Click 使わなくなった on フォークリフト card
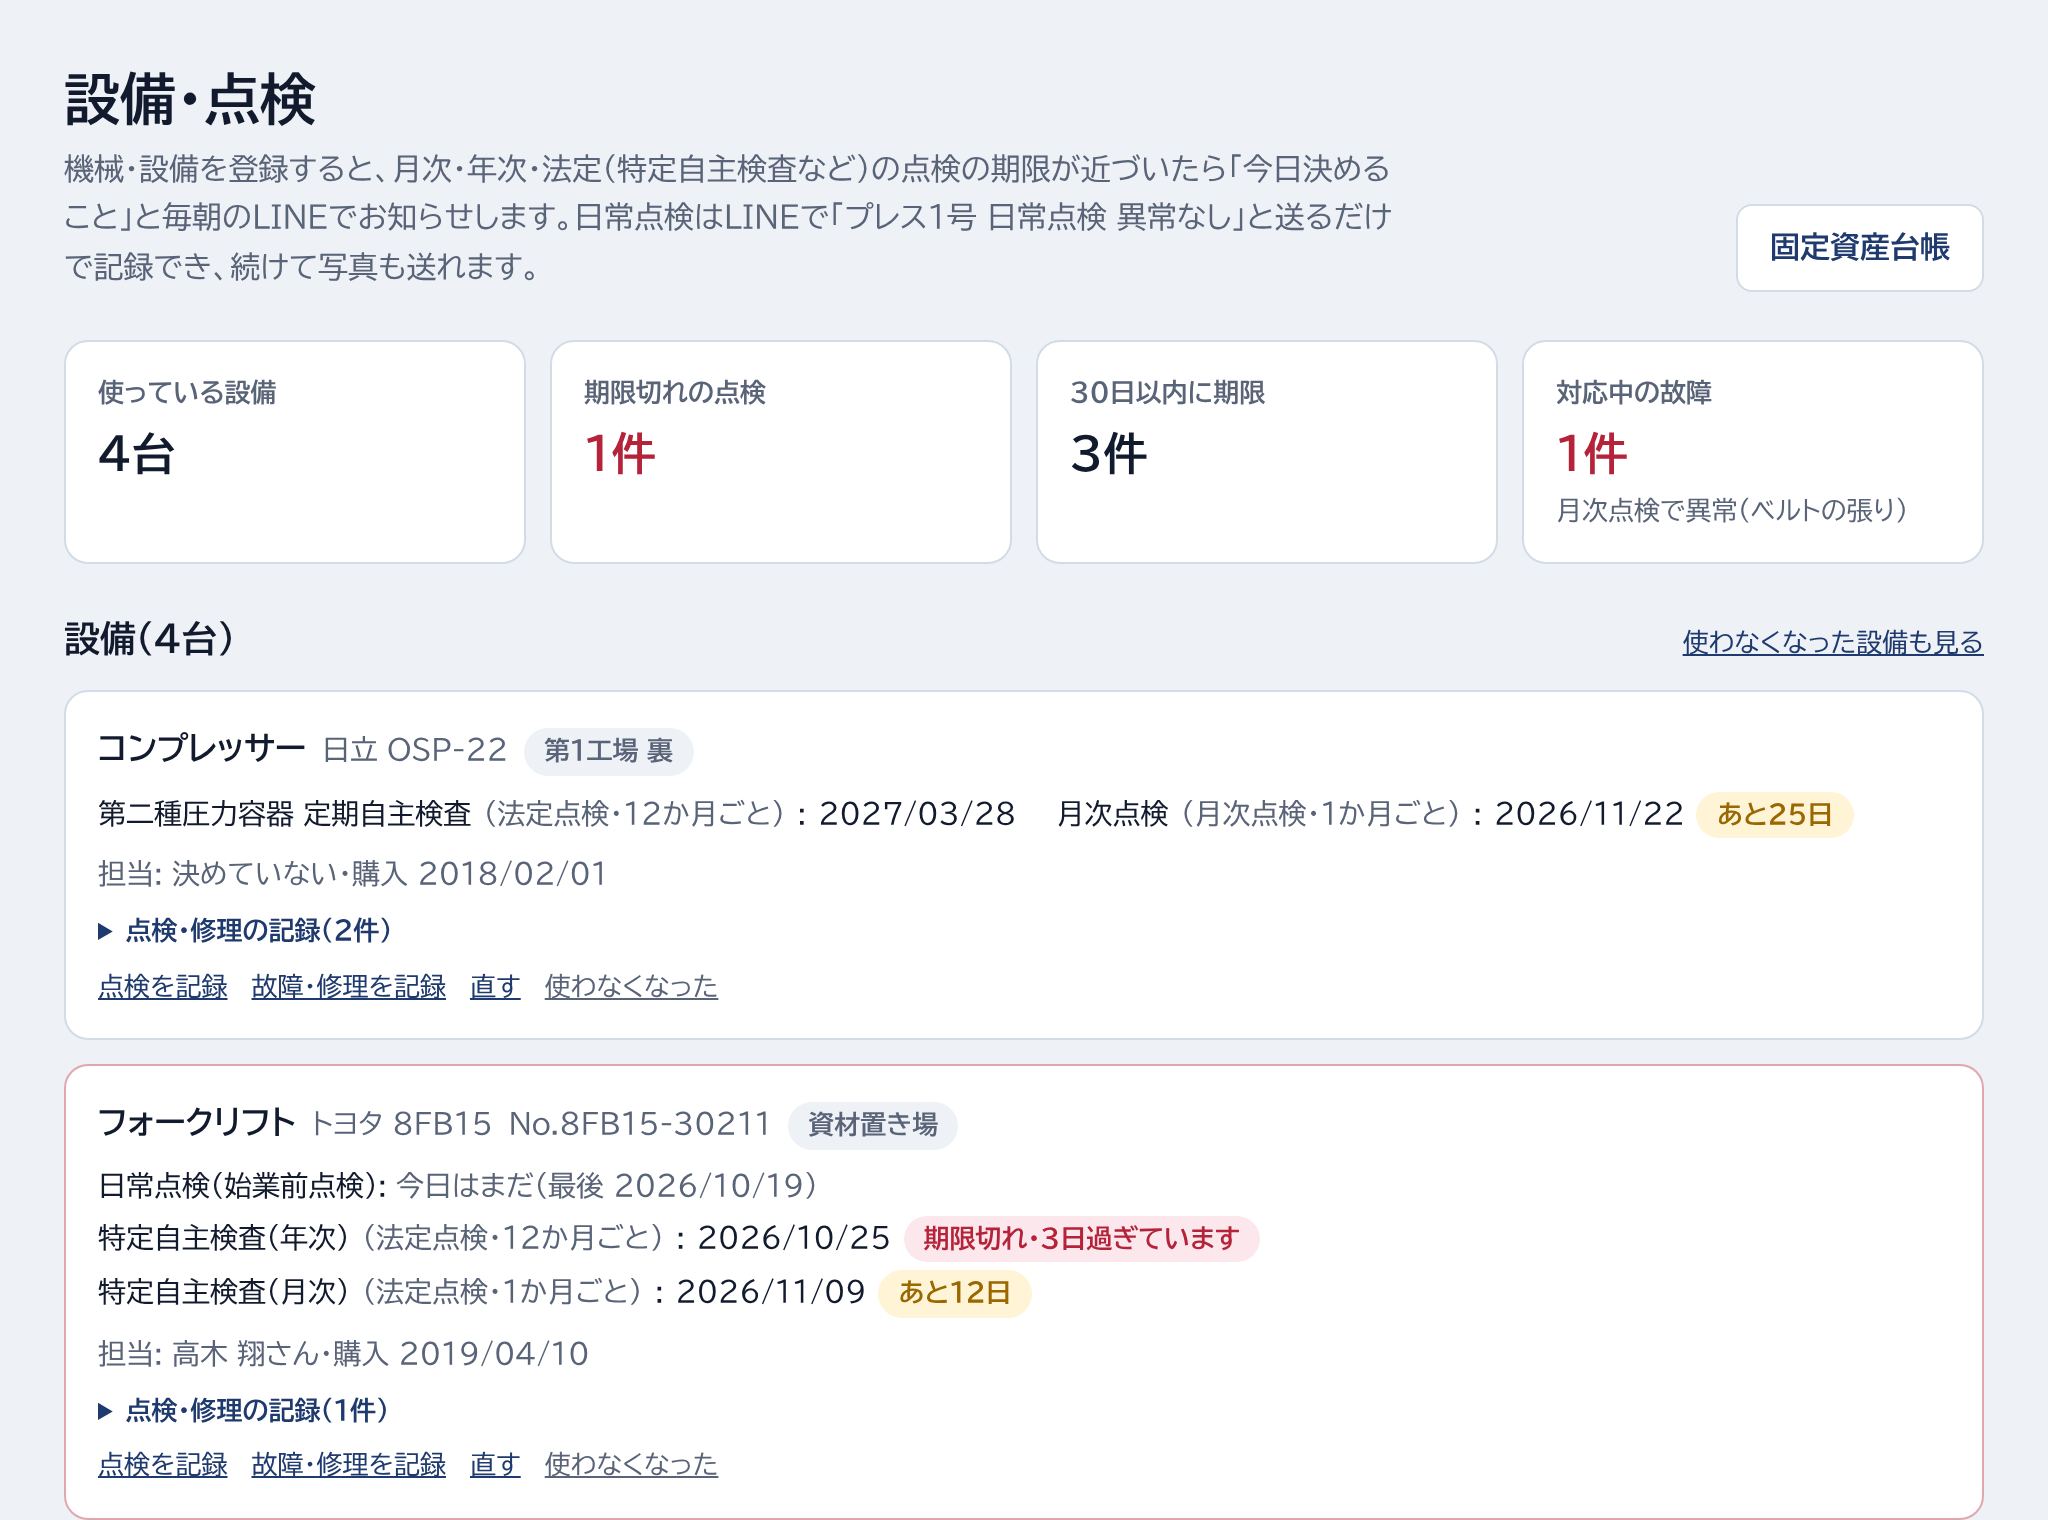This screenshot has width=2048, height=1520. click(x=631, y=1465)
